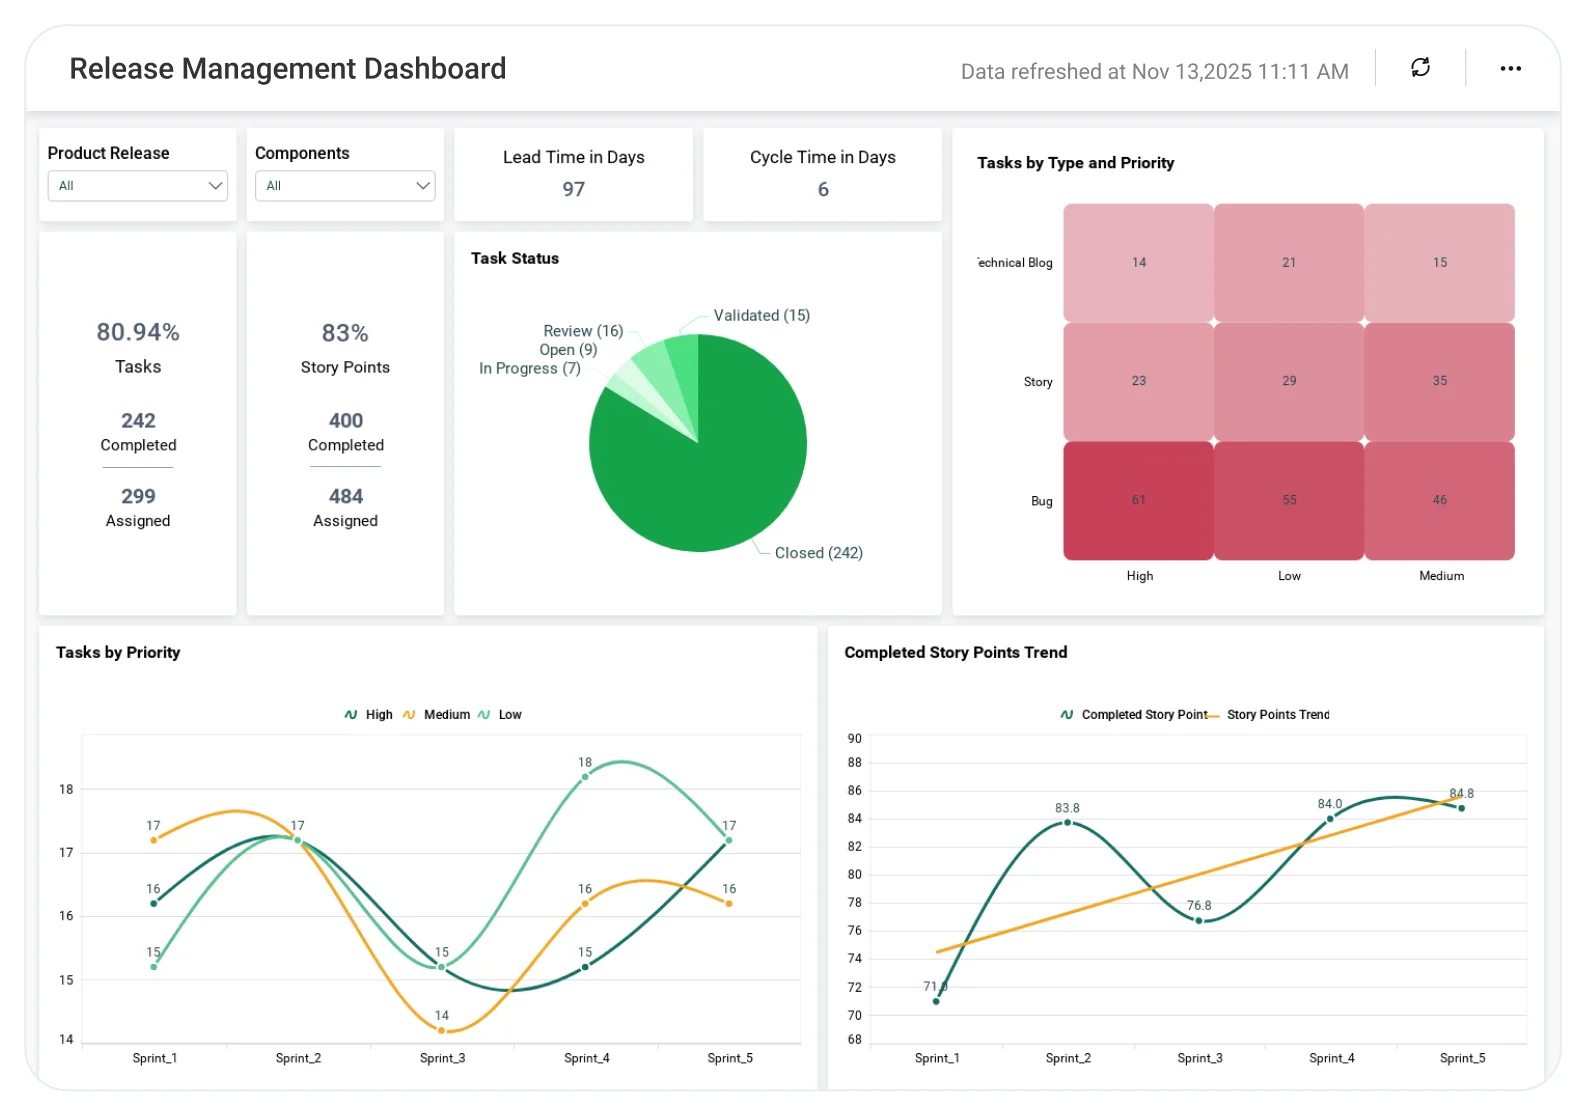Toggle the Low series legend in Tasks by Priority
The width and height of the screenshot is (1586, 1112).
[x=499, y=715]
